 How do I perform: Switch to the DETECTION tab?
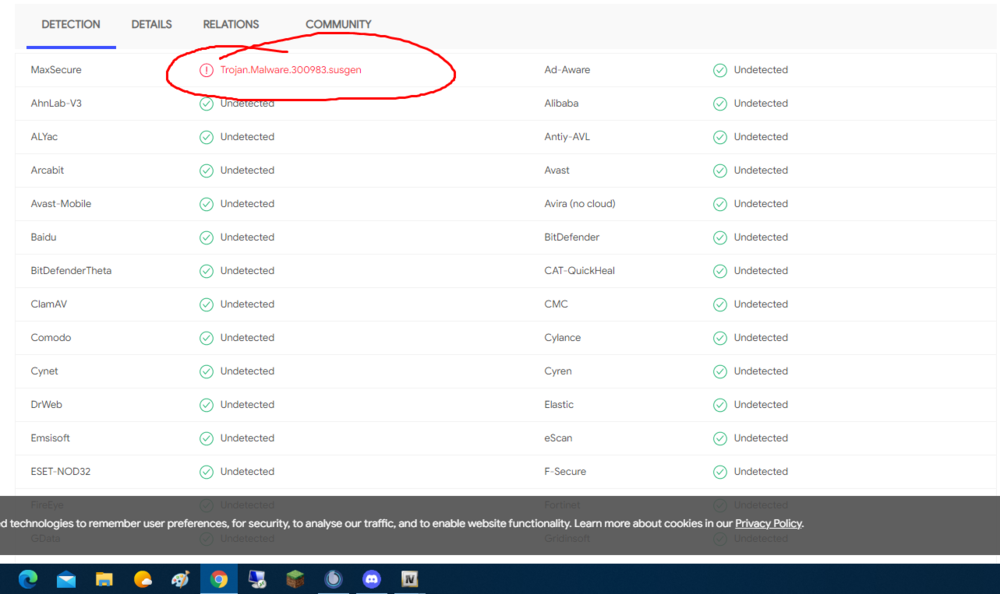[x=71, y=24]
